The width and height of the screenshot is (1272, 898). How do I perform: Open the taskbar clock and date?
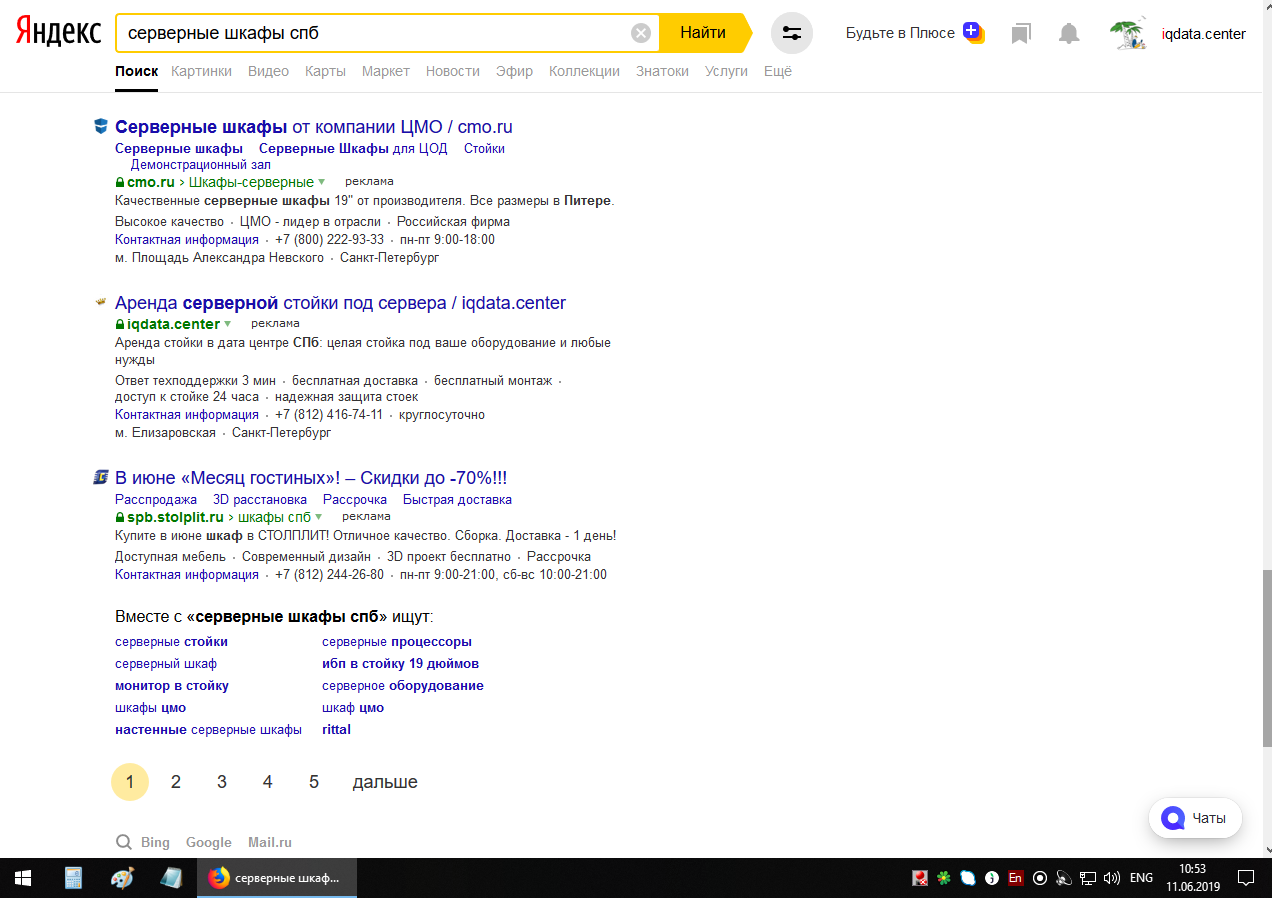click(1193, 878)
